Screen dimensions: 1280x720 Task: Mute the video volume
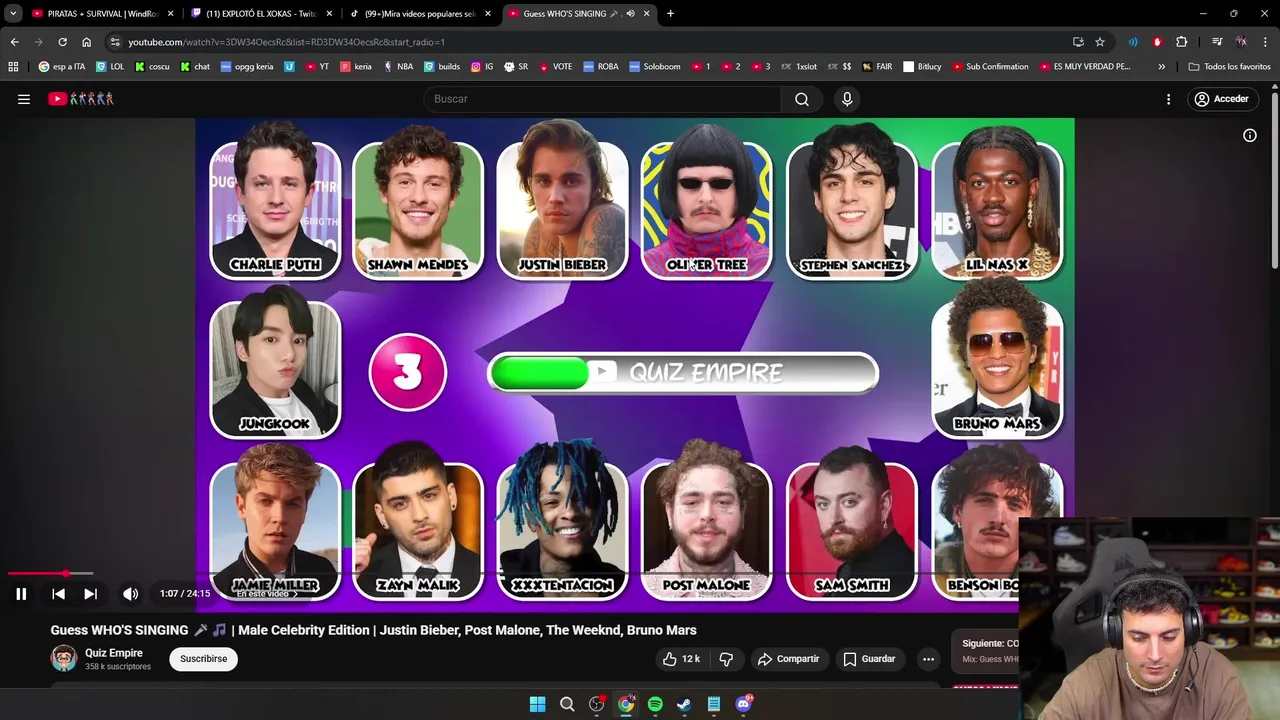coord(130,594)
